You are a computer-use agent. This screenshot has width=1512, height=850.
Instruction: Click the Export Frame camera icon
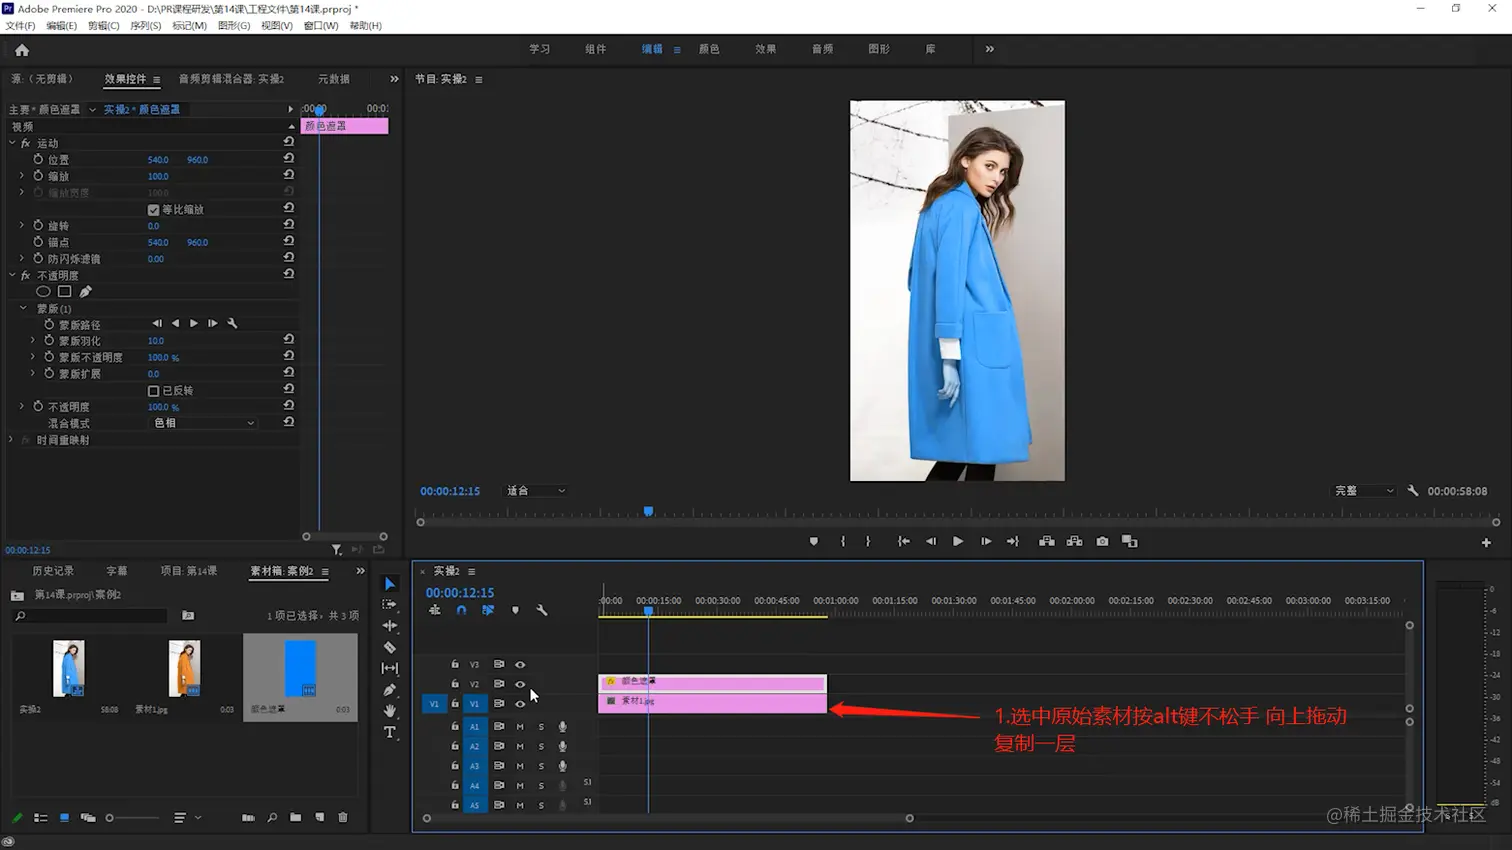click(1102, 541)
